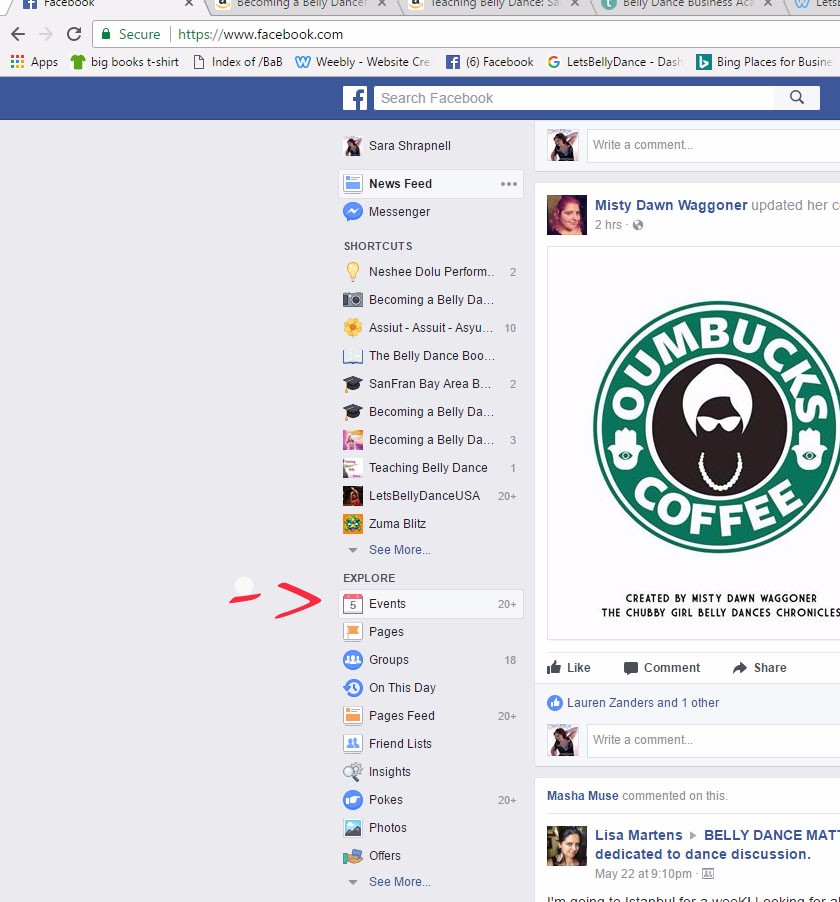
Task: Click the Zuma Blitz game icon
Action: tap(353, 524)
